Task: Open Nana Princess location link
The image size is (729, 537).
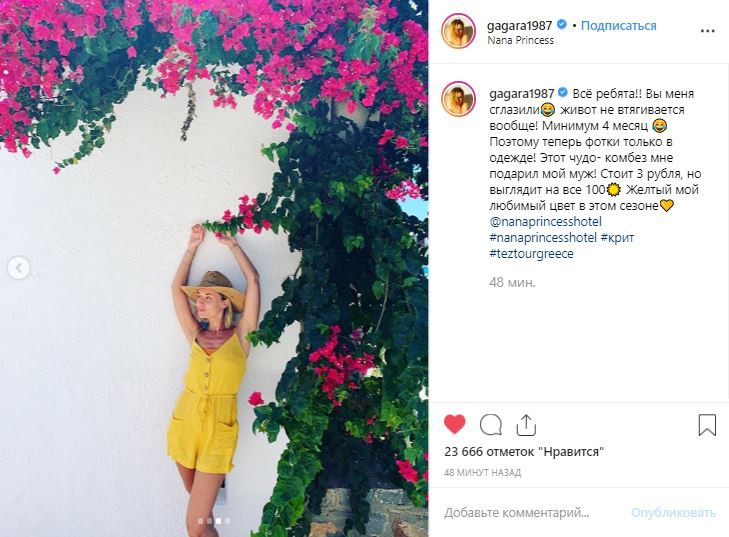Action: point(520,40)
